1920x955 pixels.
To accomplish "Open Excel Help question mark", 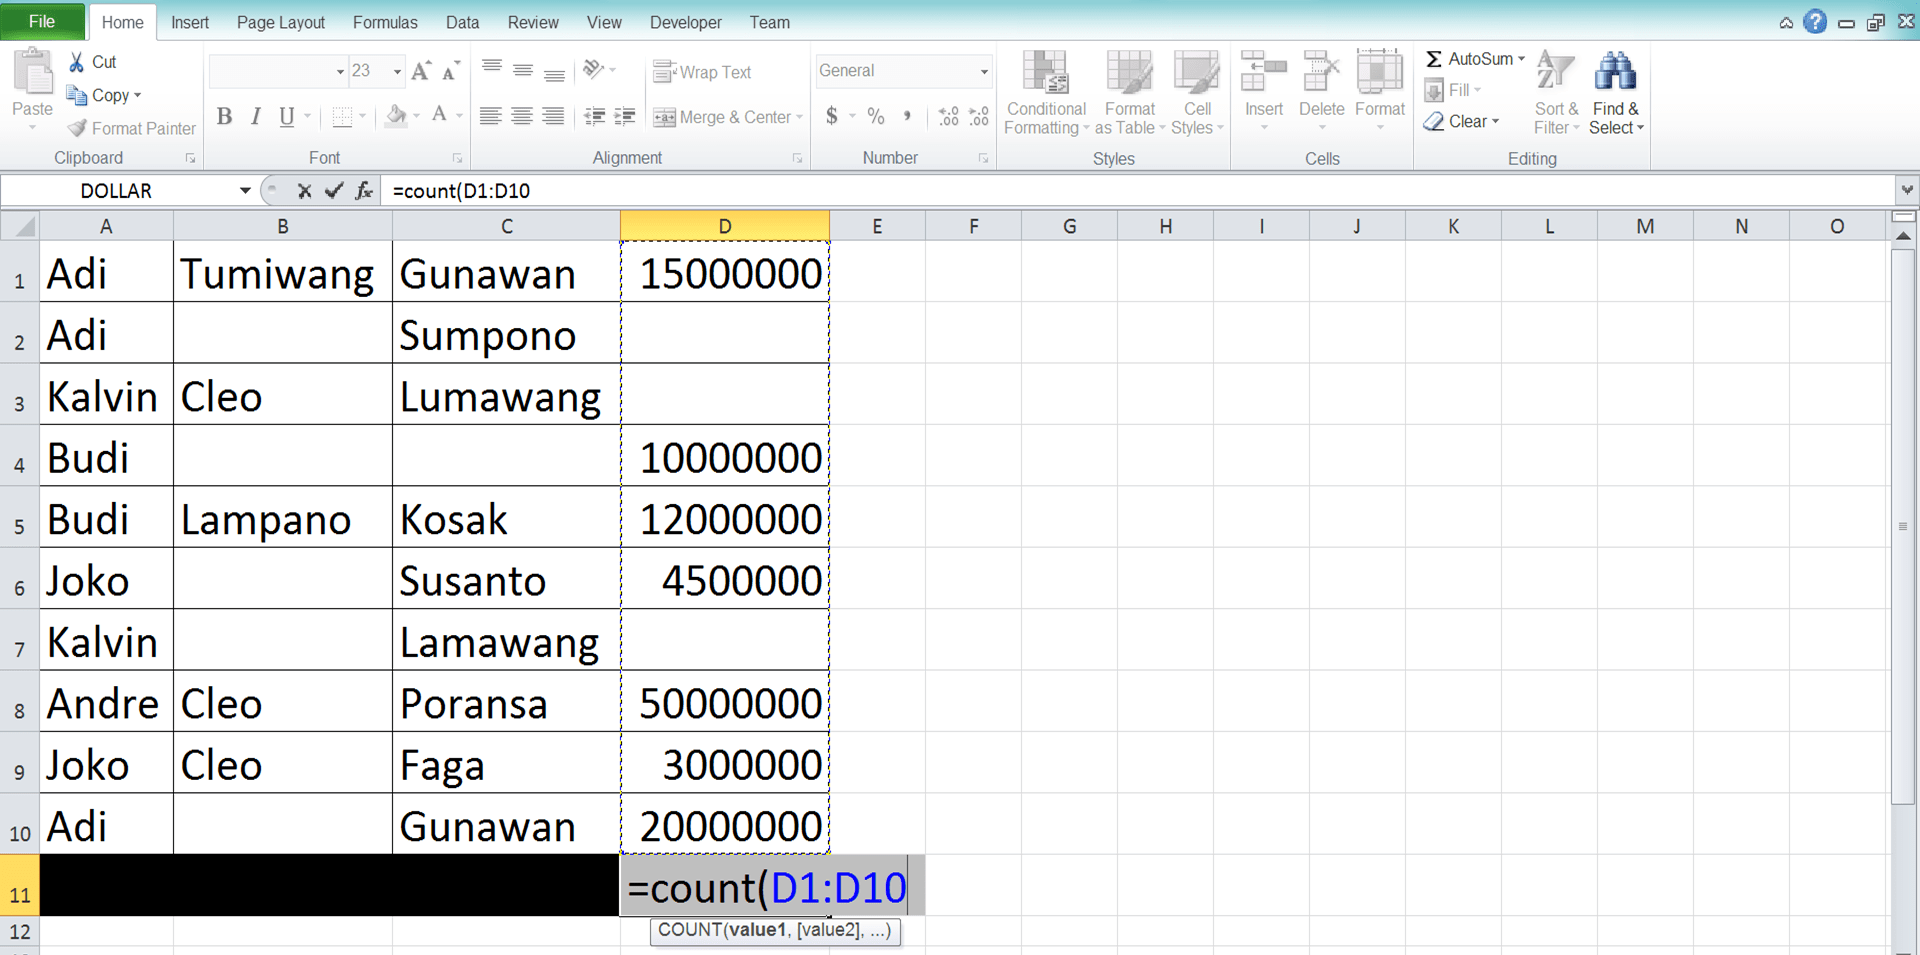I will pyautogui.click(x=1815, y=21).
